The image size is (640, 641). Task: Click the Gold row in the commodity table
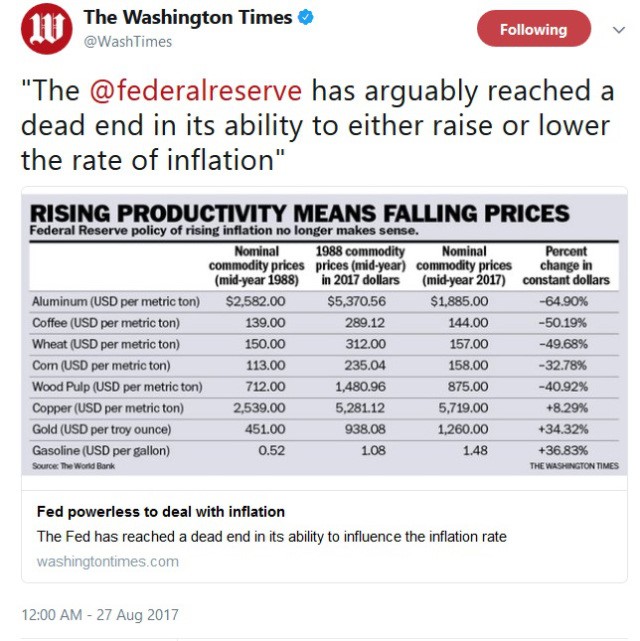(x=324, y=429)
